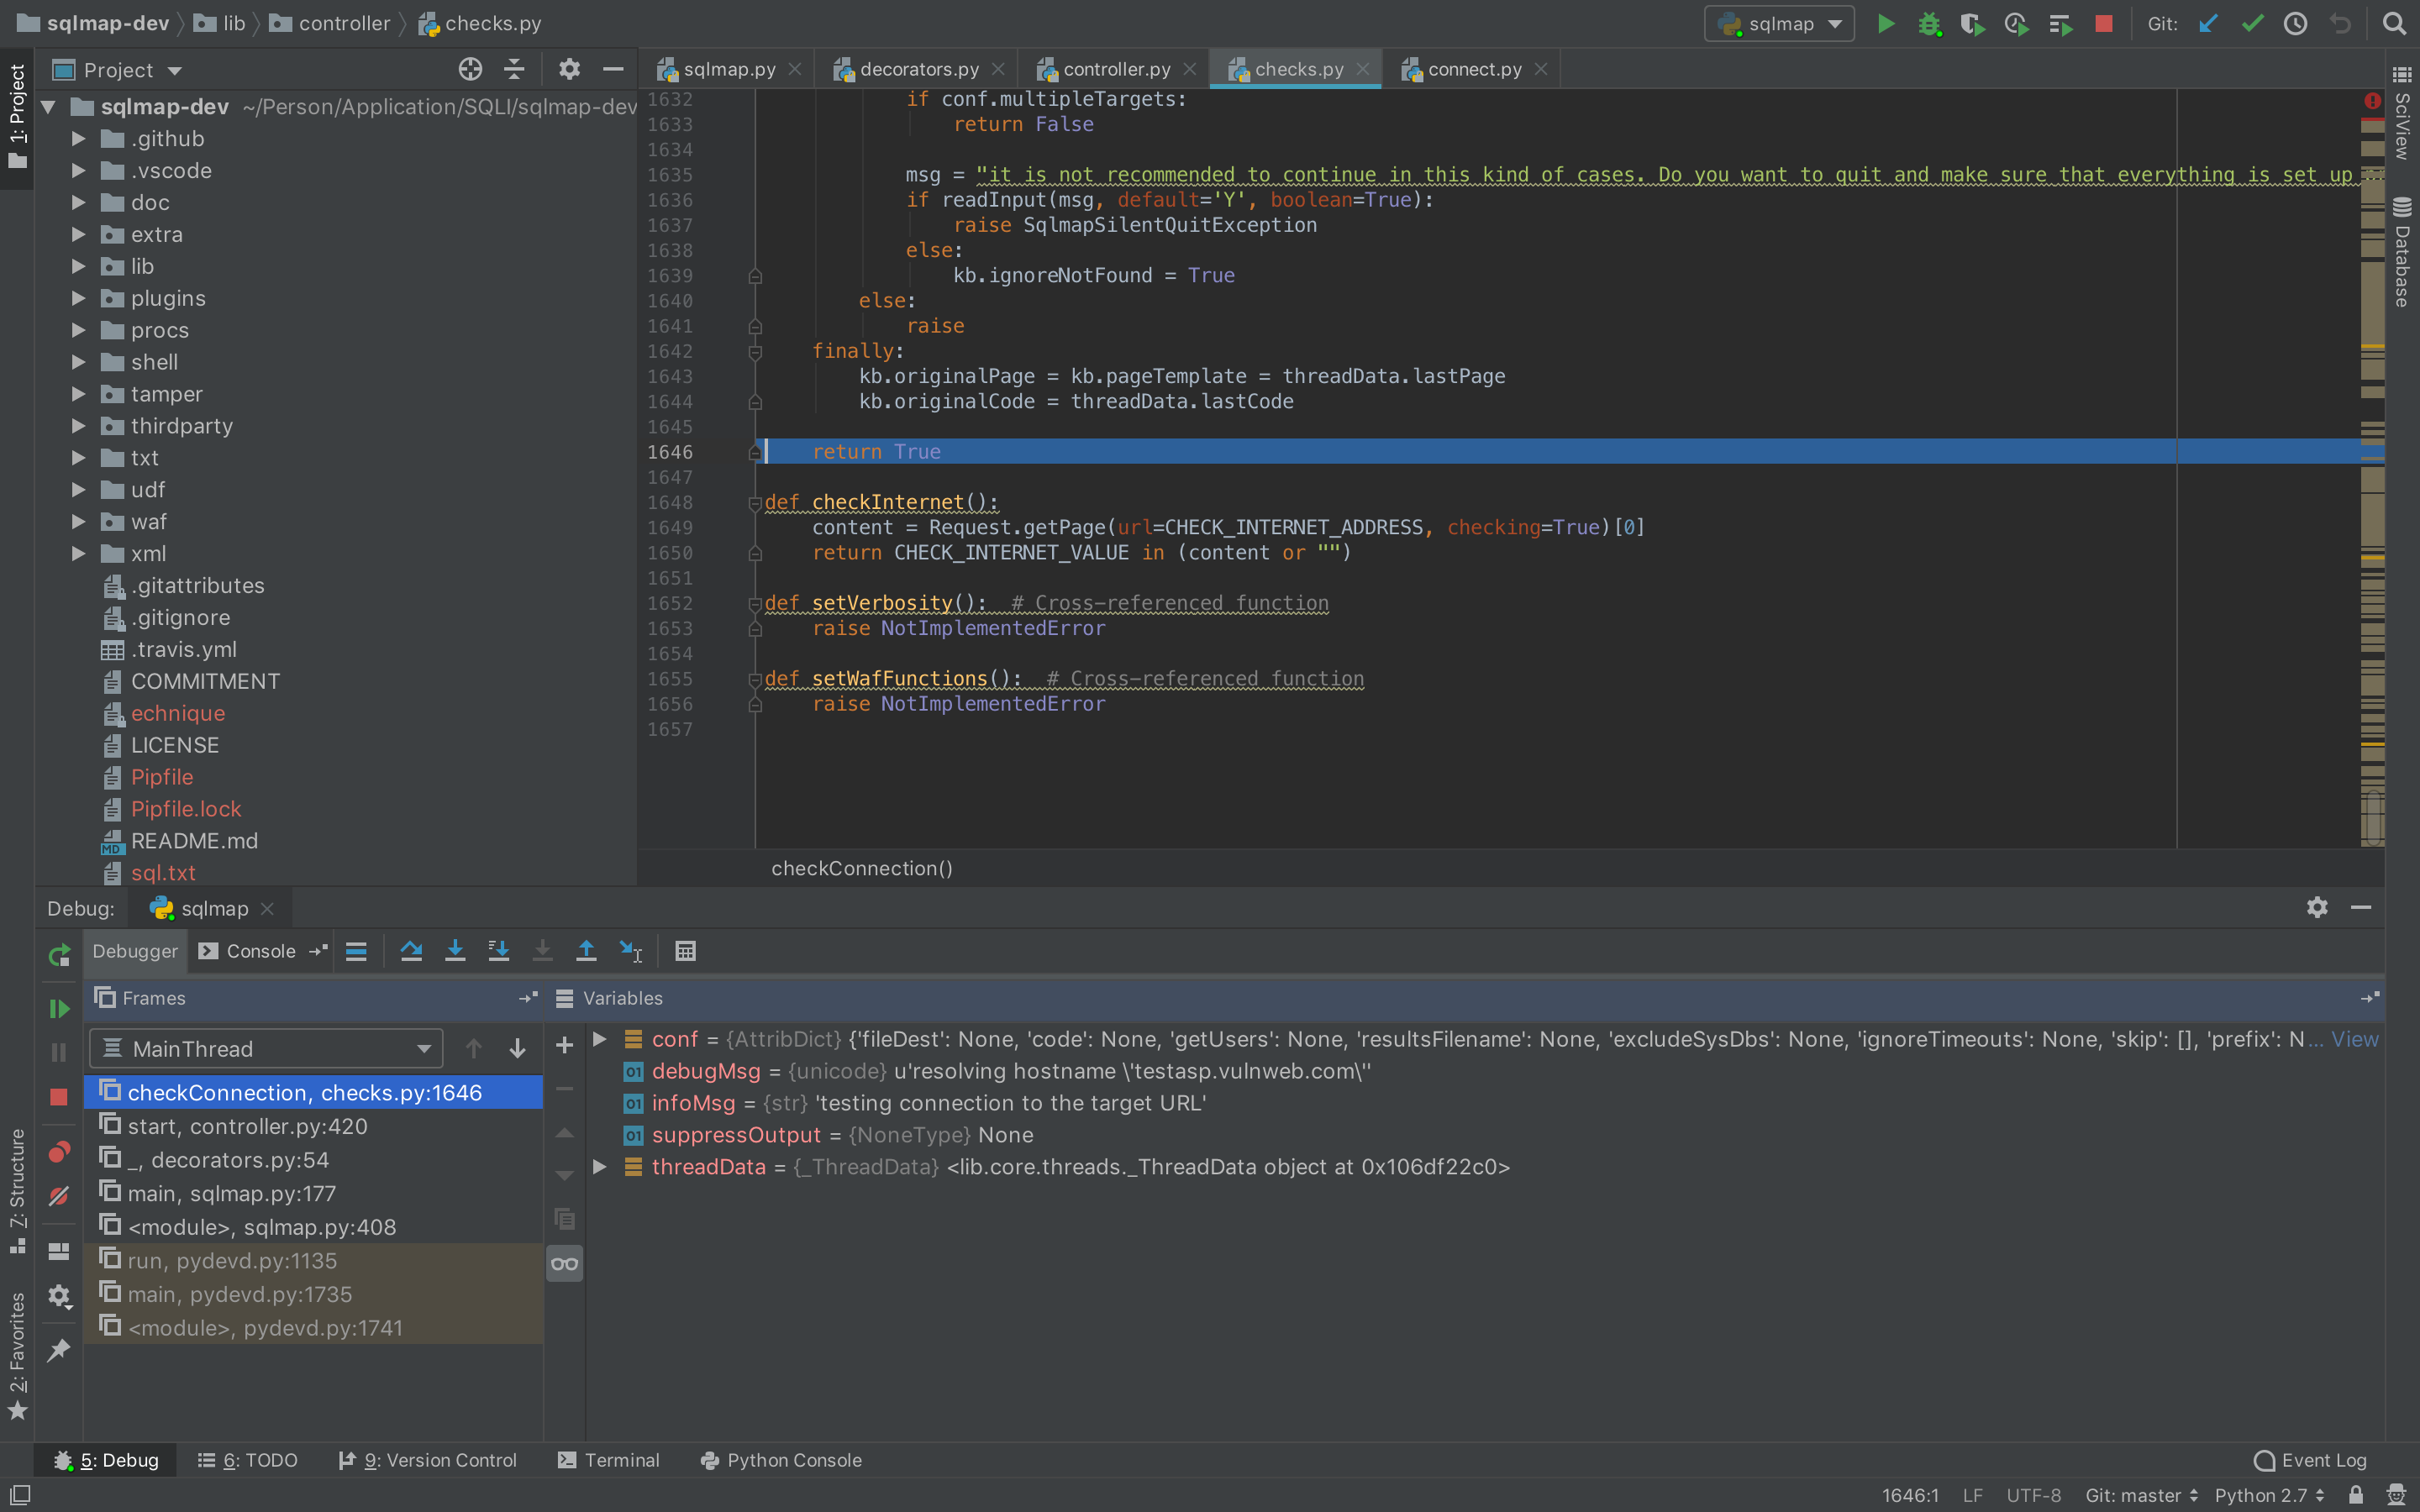
Task: Switch to the controller.py editor tab
Action: click(1115, 69)
